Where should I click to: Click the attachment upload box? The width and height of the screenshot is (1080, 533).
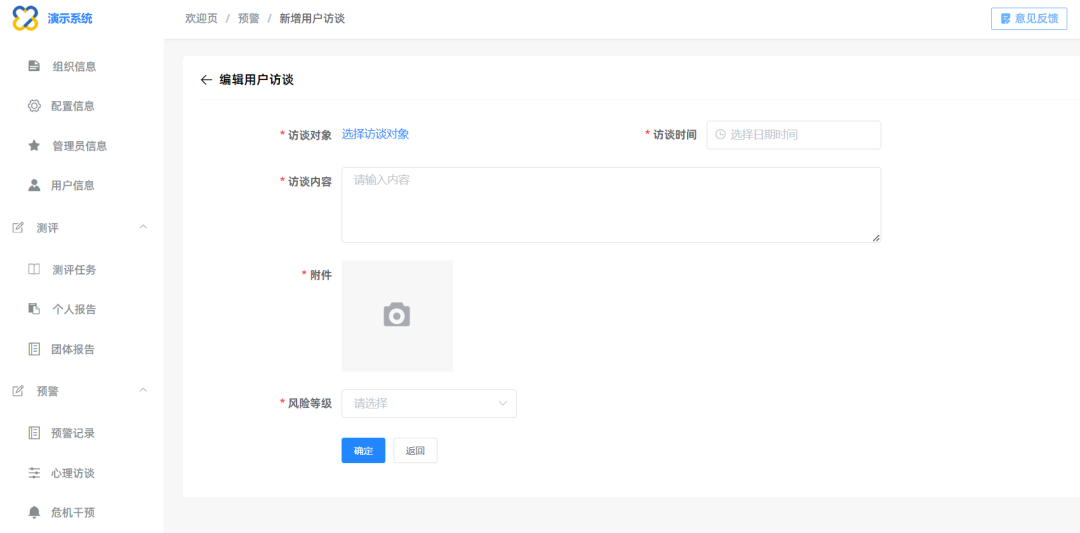397,315
